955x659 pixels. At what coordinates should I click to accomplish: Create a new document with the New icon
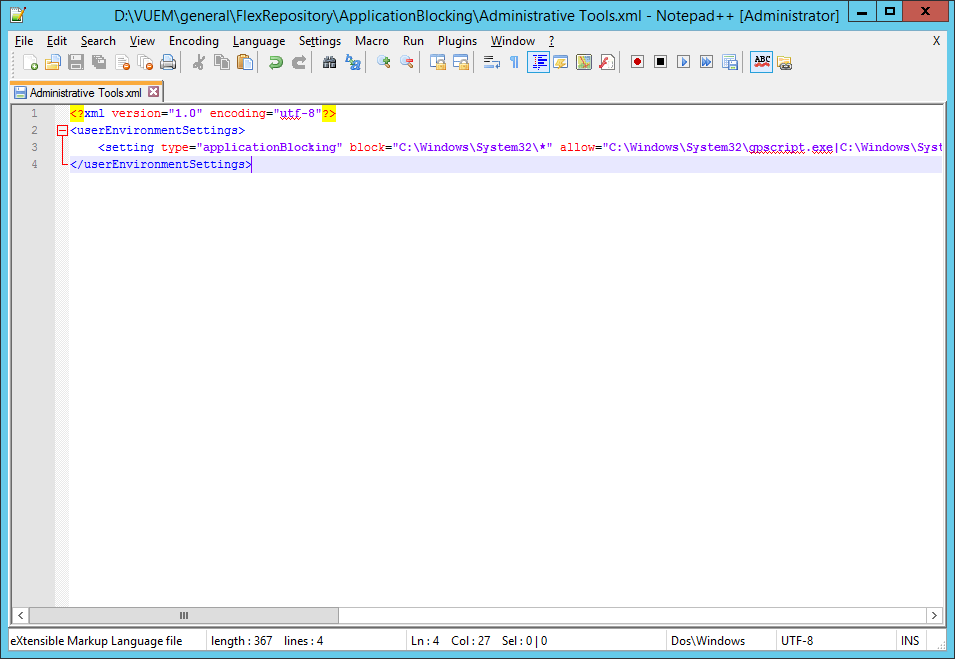pyautogui.click(x=30, y=62)
